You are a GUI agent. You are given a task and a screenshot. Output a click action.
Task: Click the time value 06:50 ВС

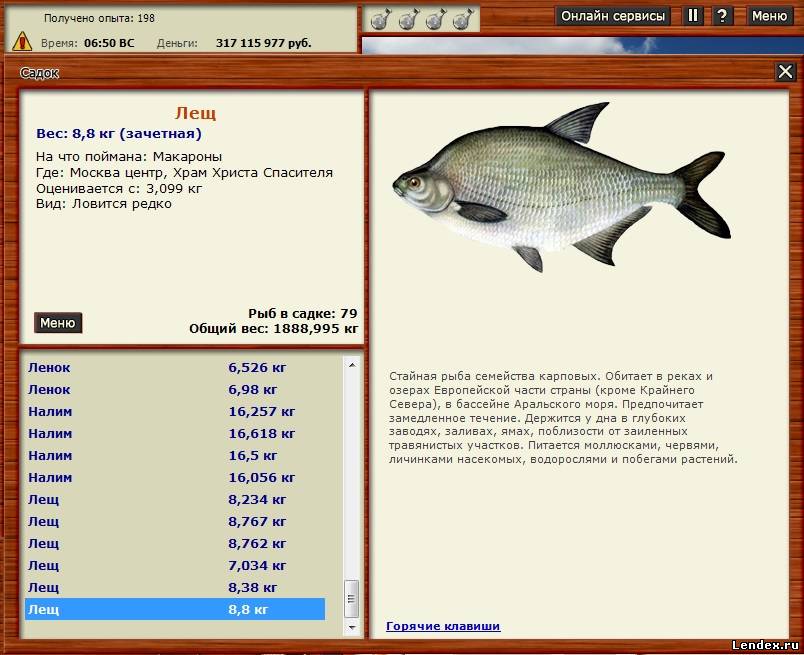(x=109, y=43)
